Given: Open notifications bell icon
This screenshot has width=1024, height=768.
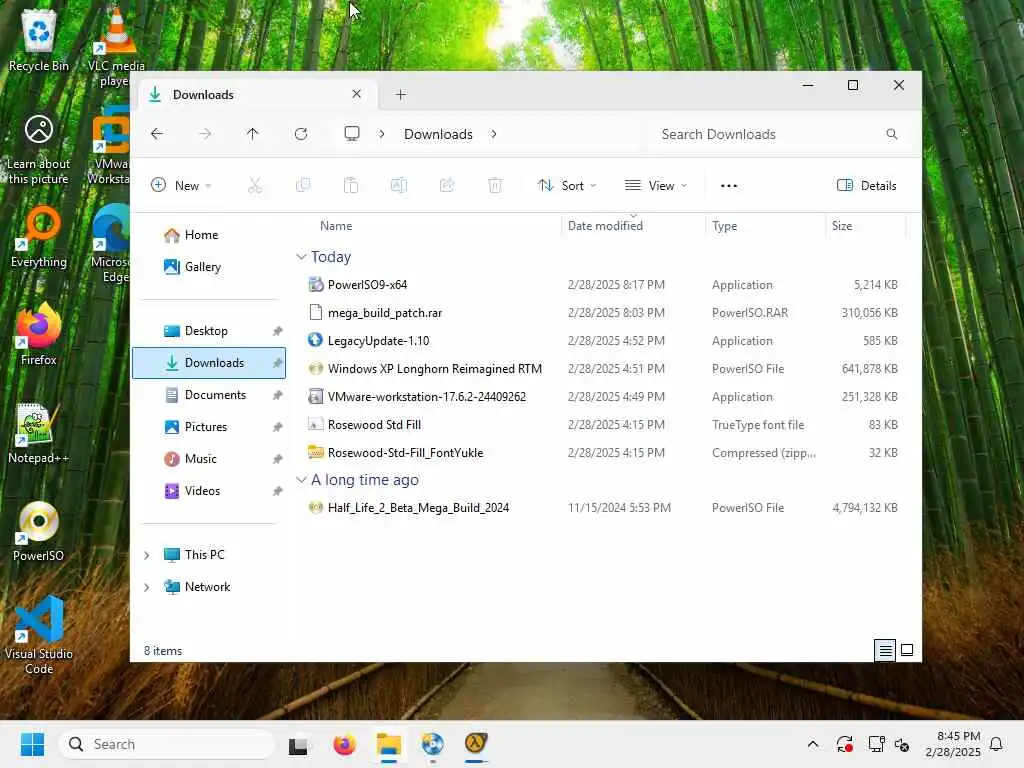Looking at the screenshot, I should (996, 744).
